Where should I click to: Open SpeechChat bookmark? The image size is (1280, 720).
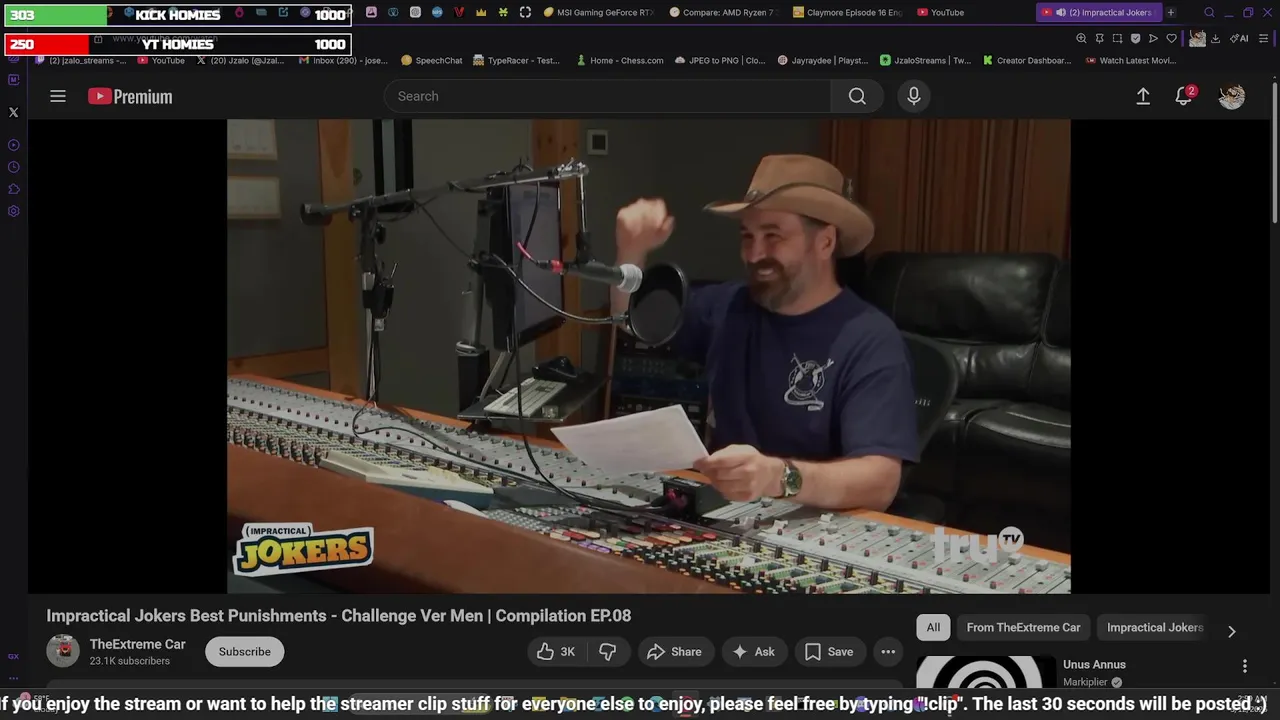click(432, 60)
